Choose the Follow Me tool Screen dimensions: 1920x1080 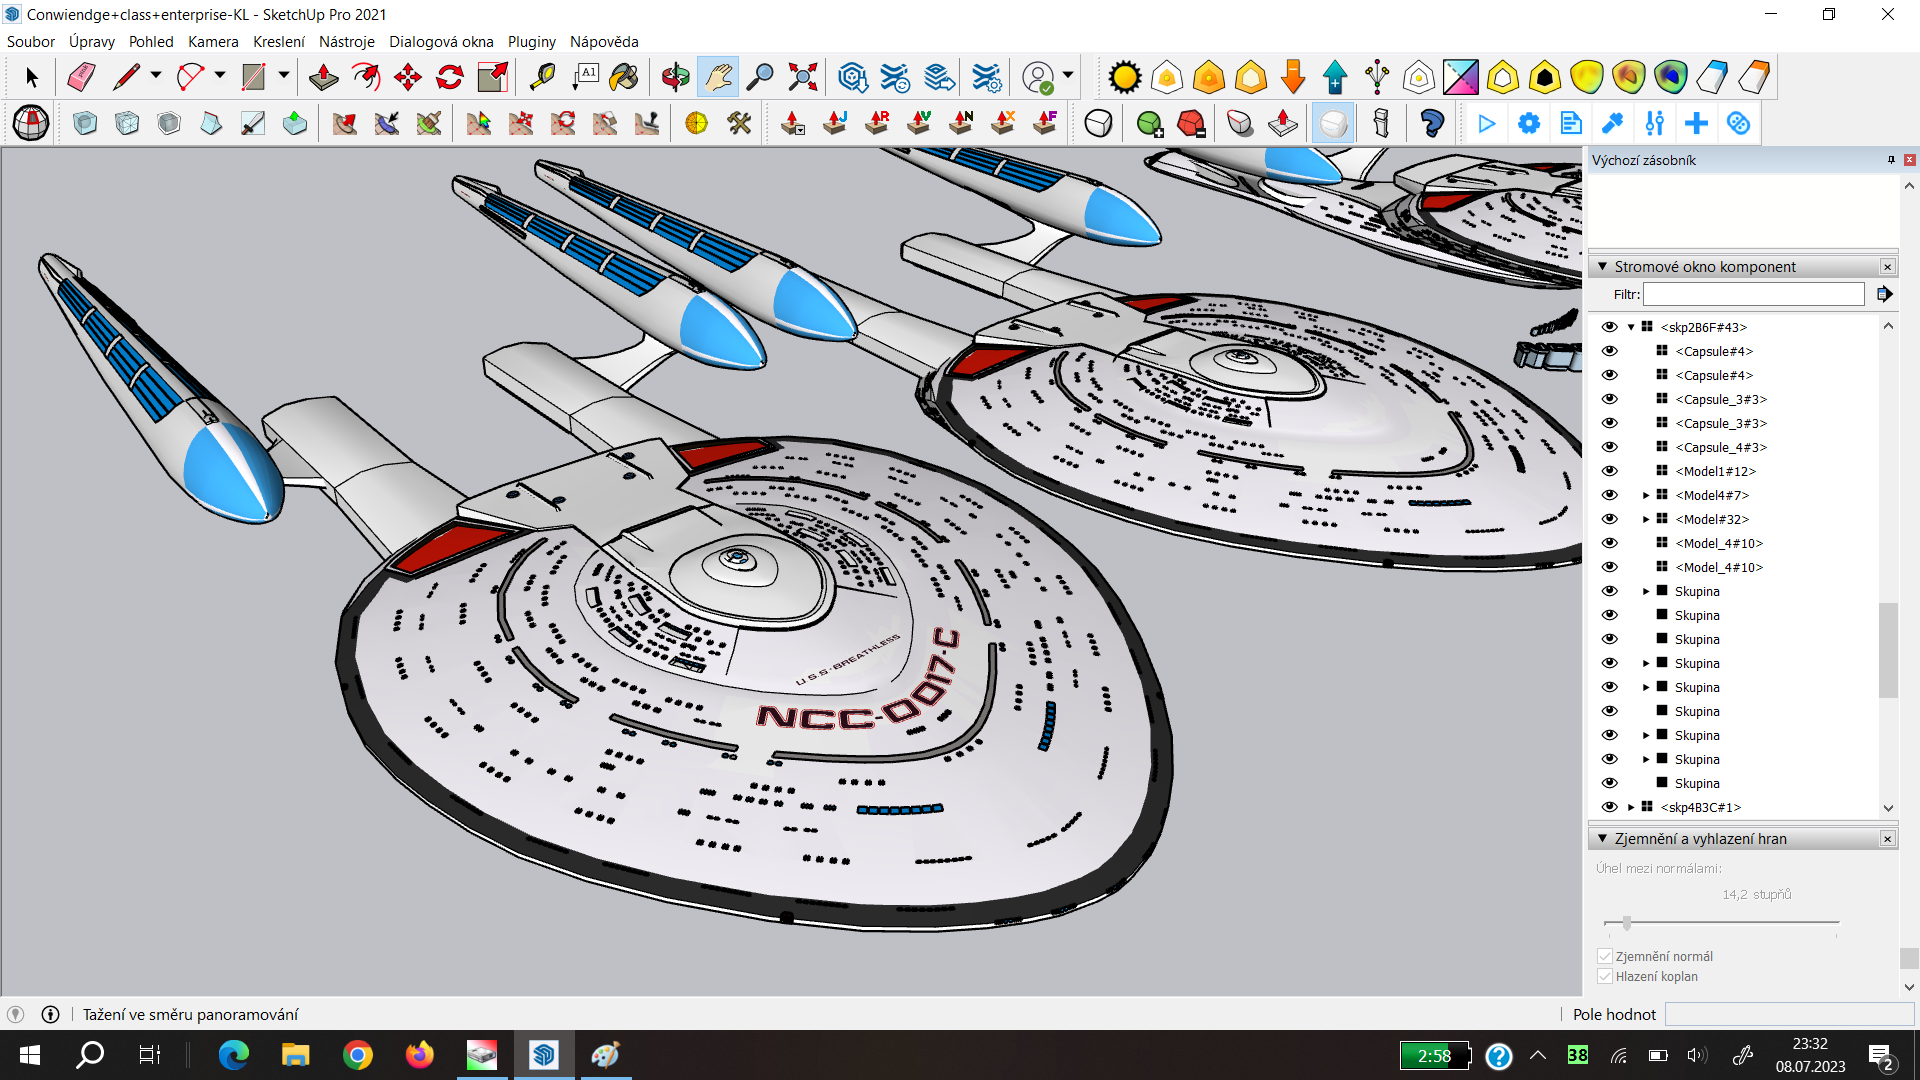(366, 77)
